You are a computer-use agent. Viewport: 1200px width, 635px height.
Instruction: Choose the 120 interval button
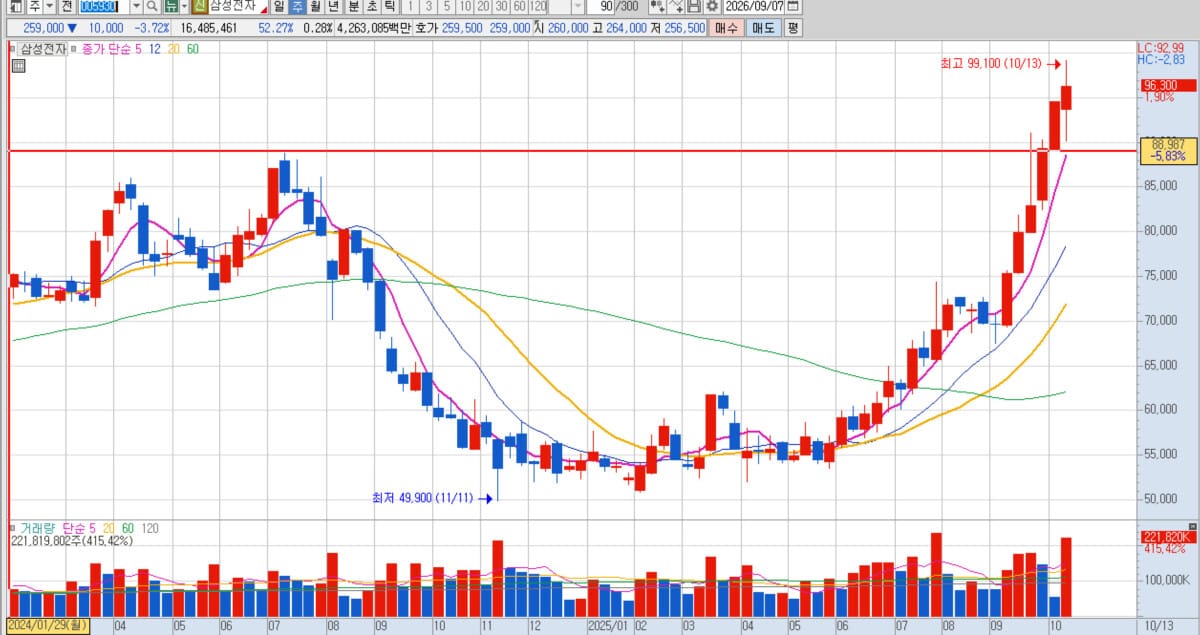click(x=538, y=7)
